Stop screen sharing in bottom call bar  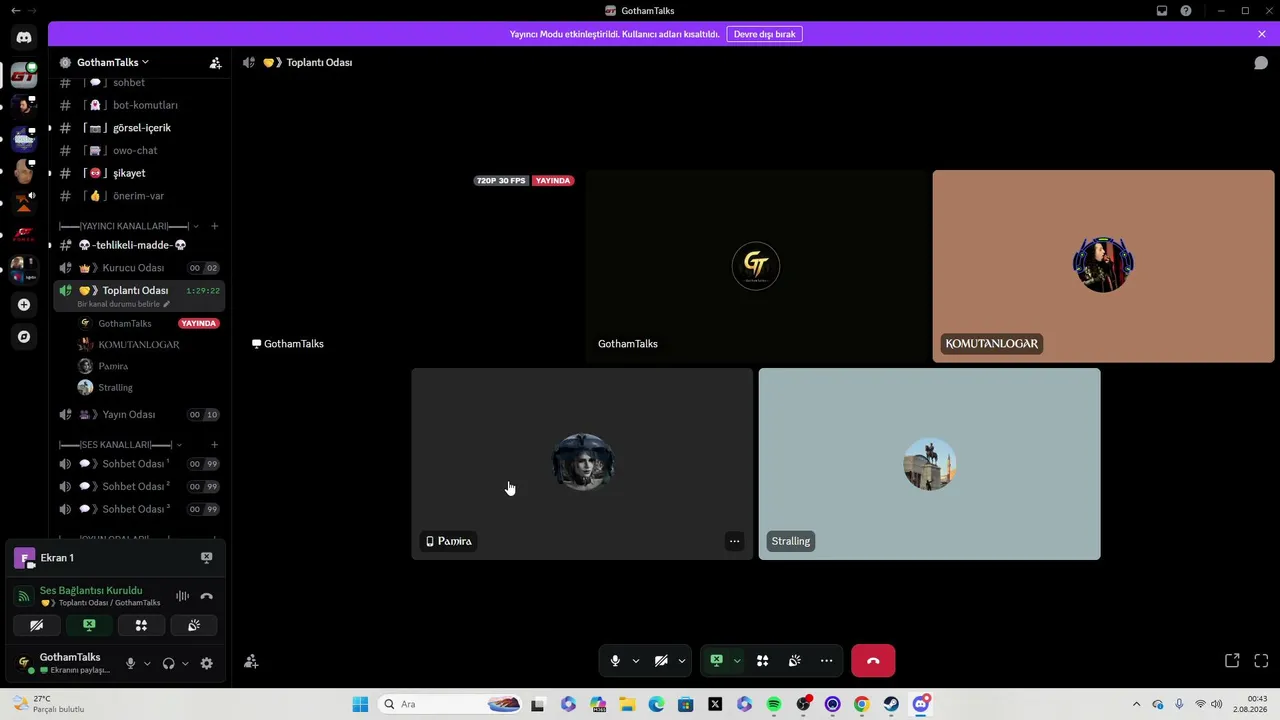pyautogui.click(x=716, y=661)
